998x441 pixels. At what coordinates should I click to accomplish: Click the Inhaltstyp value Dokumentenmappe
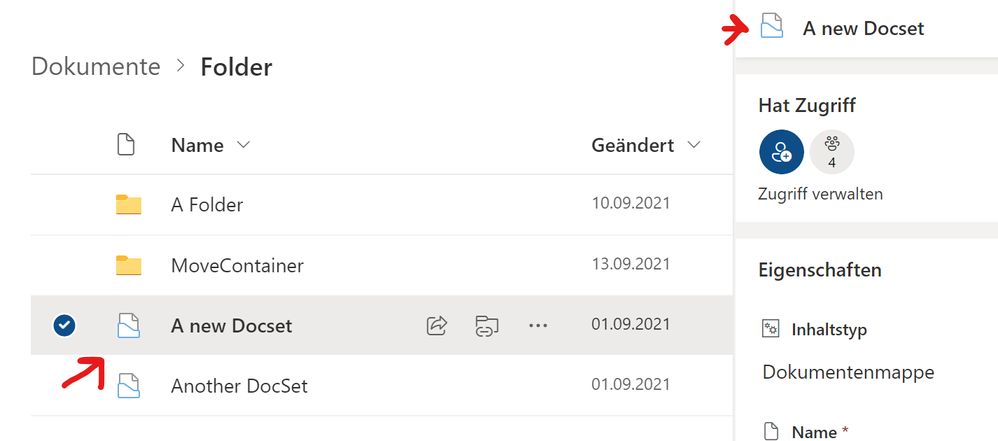848,372
